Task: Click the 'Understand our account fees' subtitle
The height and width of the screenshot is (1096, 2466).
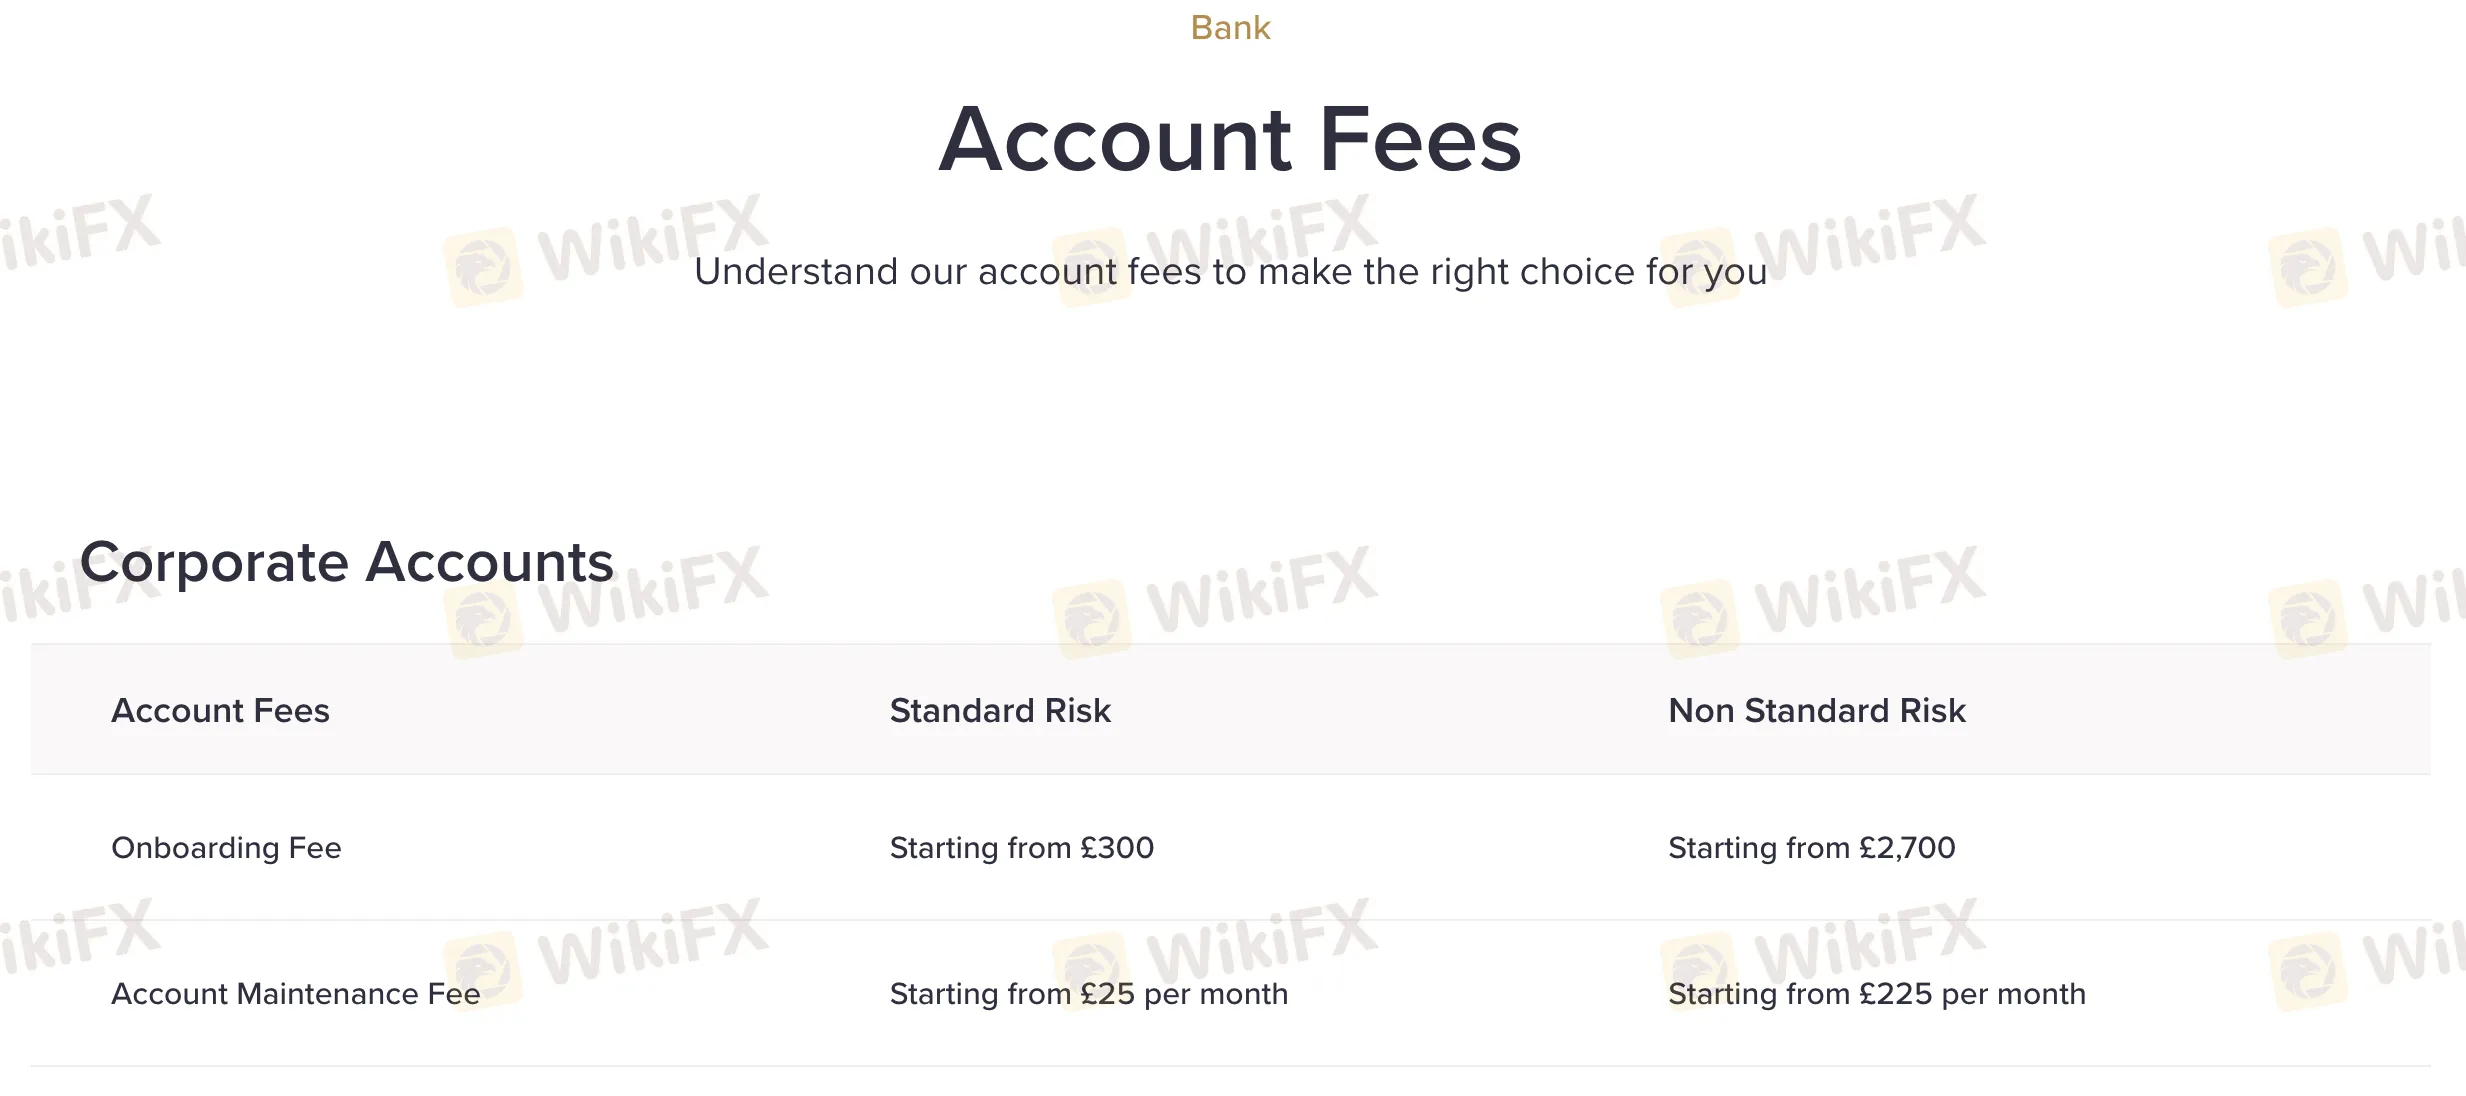Action: [1230, 272]
